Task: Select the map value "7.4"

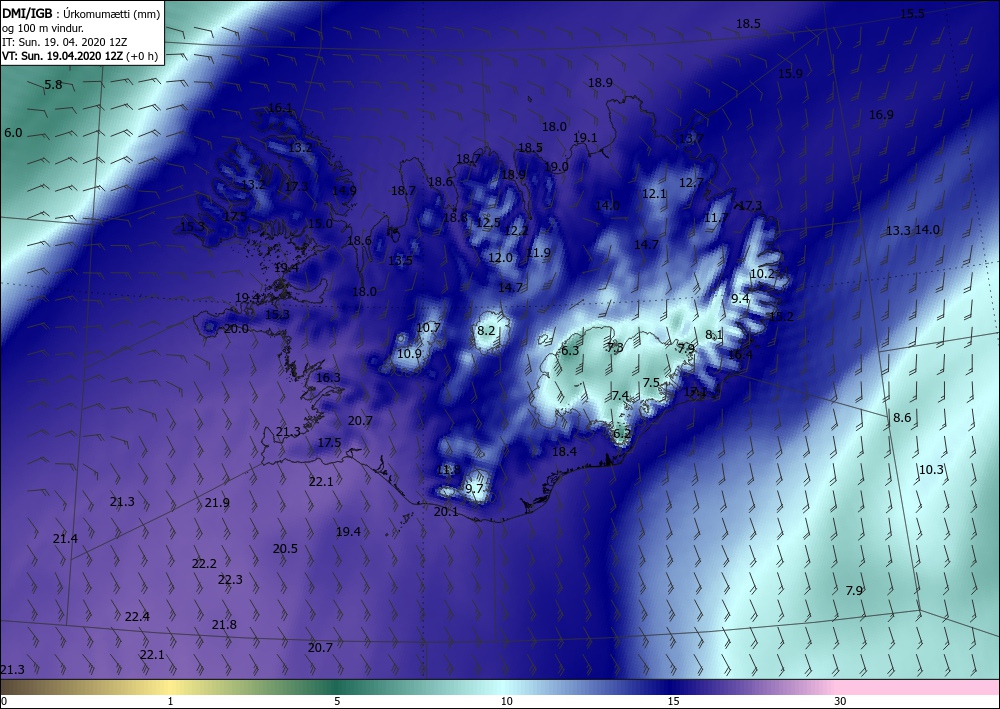Action: pyautogui.click(x=620, y=395)
